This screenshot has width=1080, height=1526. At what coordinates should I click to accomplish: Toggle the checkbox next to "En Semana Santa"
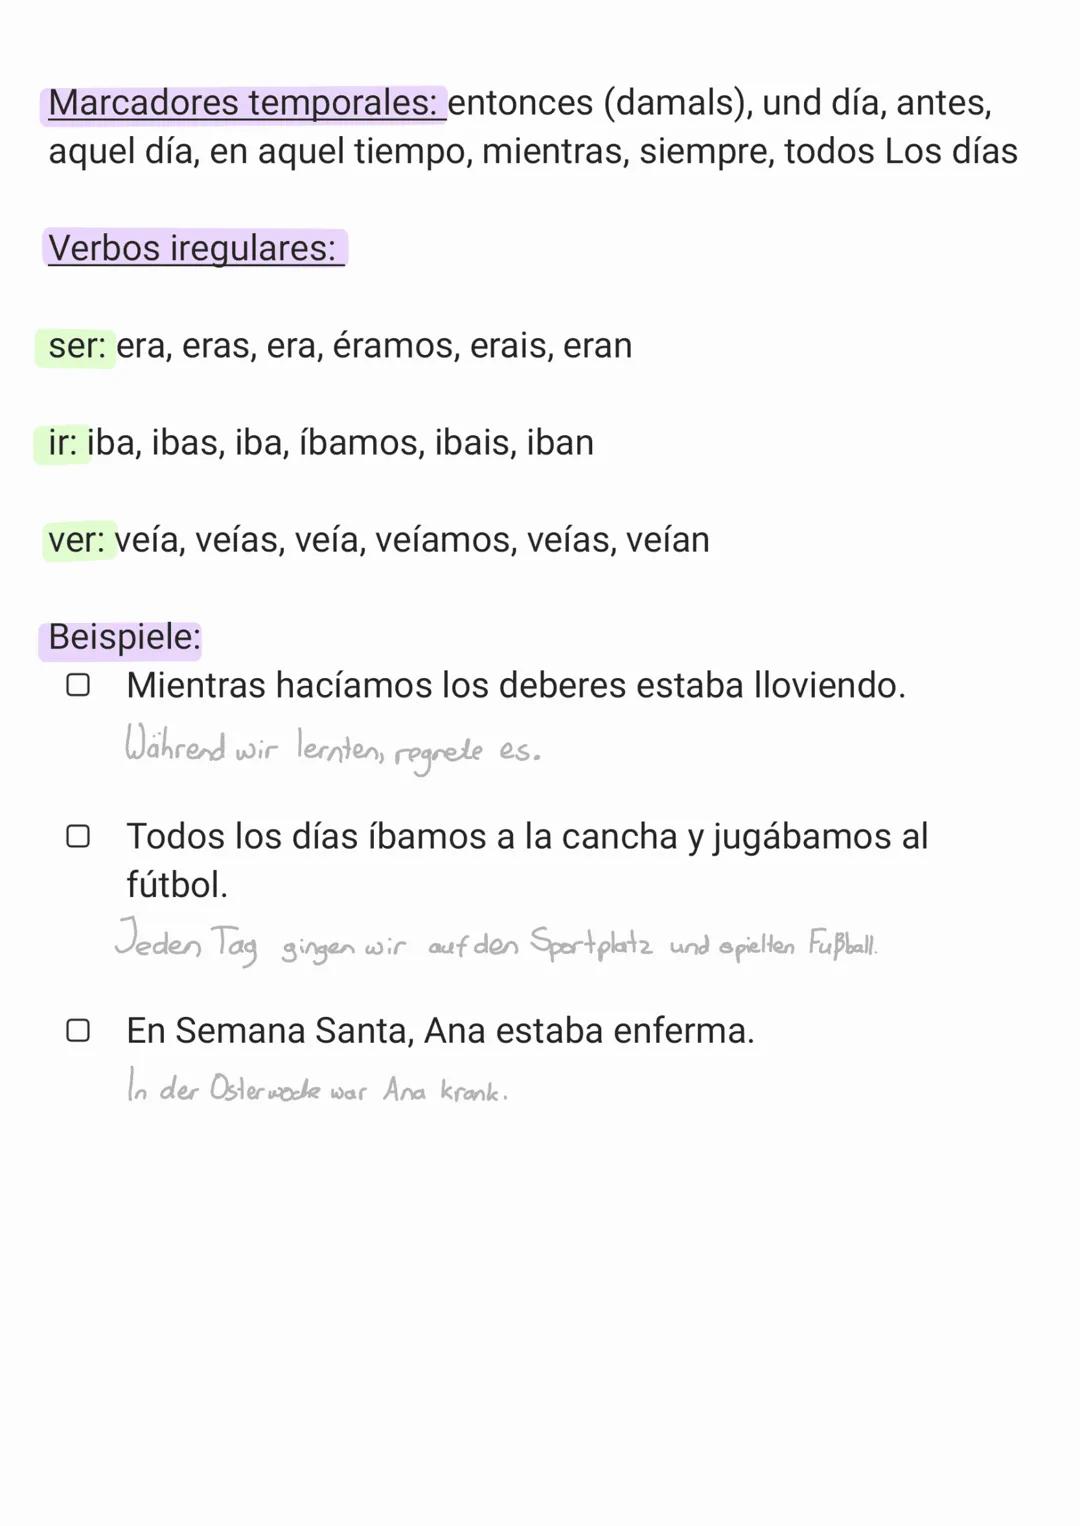pyautogui.click(x=78, y=1030)
